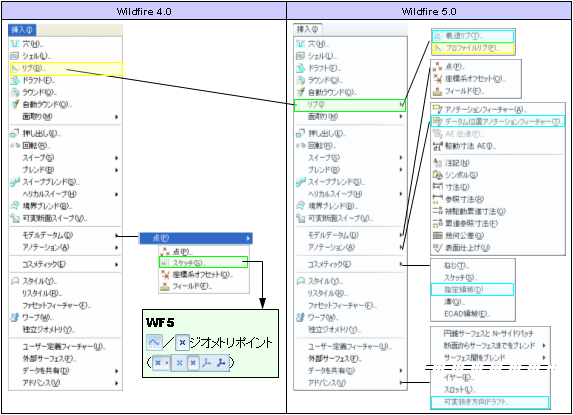Expand コスメティック arrow in Wildfire 5.0 menu
The height and width of the screenshot is (415, 573).
(401, 264)
